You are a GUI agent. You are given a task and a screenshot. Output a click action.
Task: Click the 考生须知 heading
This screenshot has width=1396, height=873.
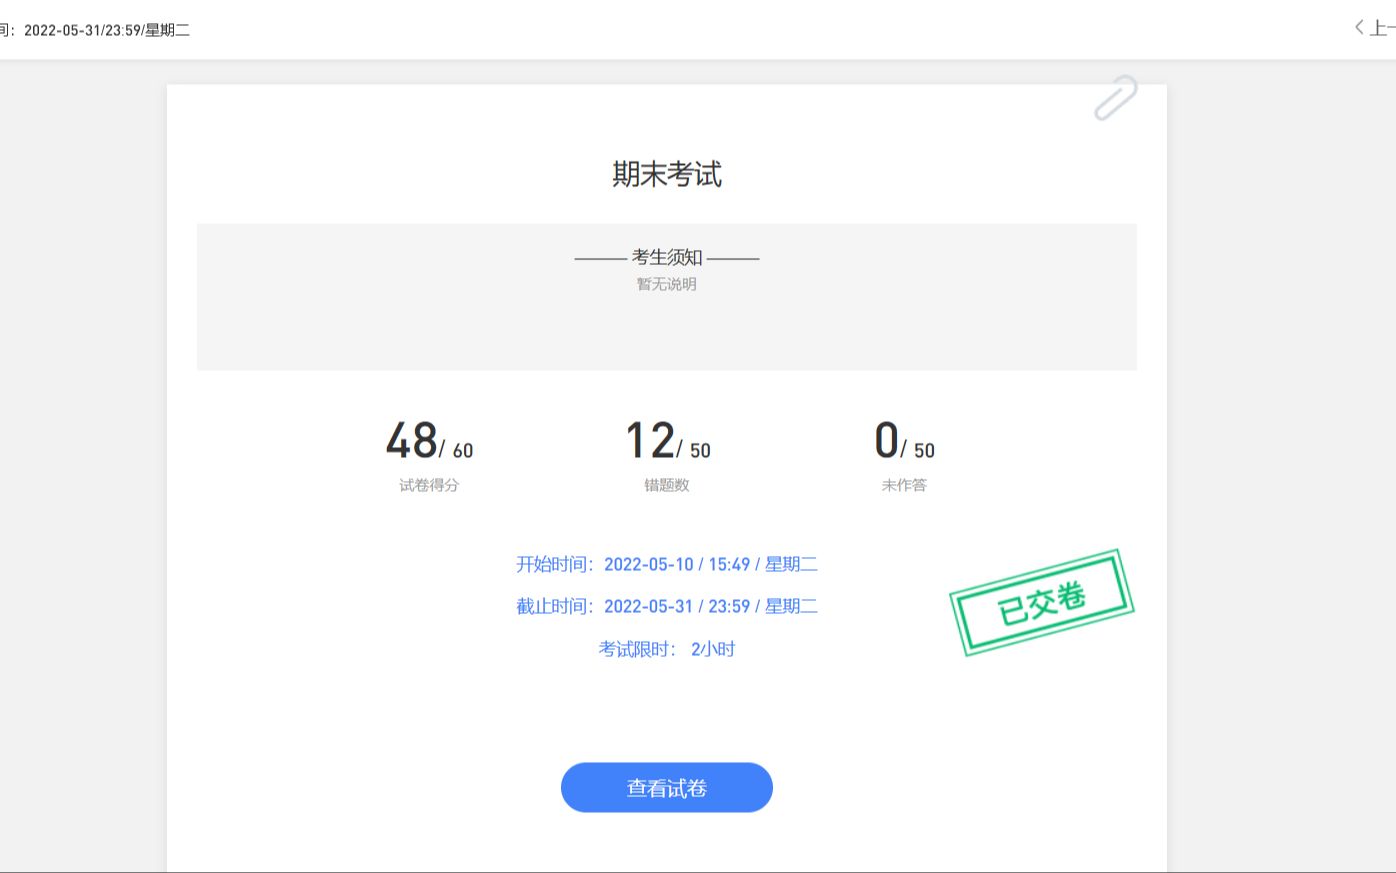pos(667,258)
